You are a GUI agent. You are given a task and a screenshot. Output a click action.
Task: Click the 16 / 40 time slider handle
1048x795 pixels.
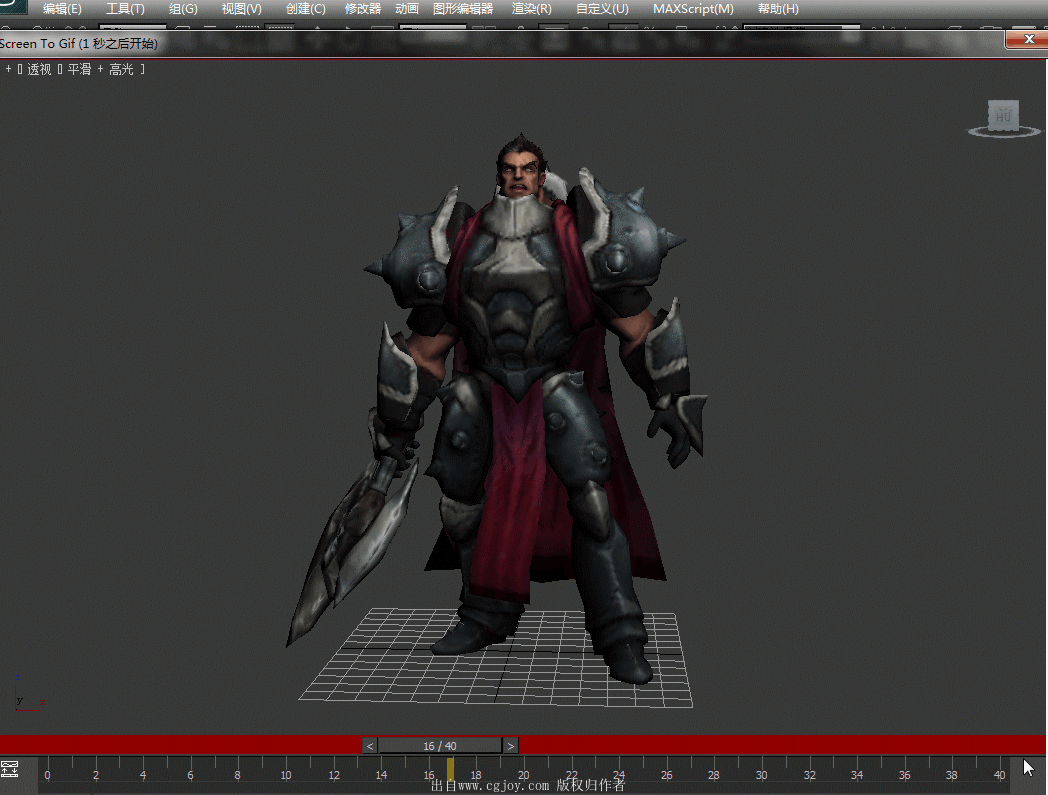pos(440,746)
